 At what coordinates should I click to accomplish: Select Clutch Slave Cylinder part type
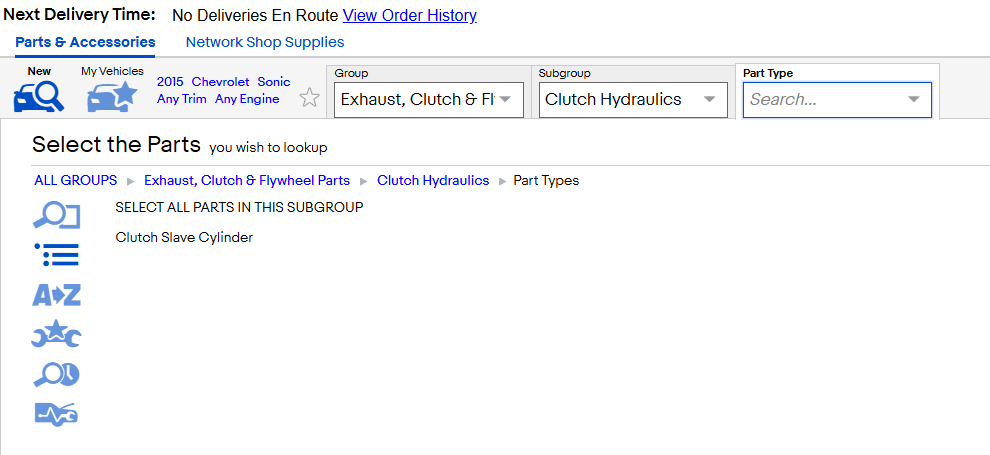click(184, 238)
